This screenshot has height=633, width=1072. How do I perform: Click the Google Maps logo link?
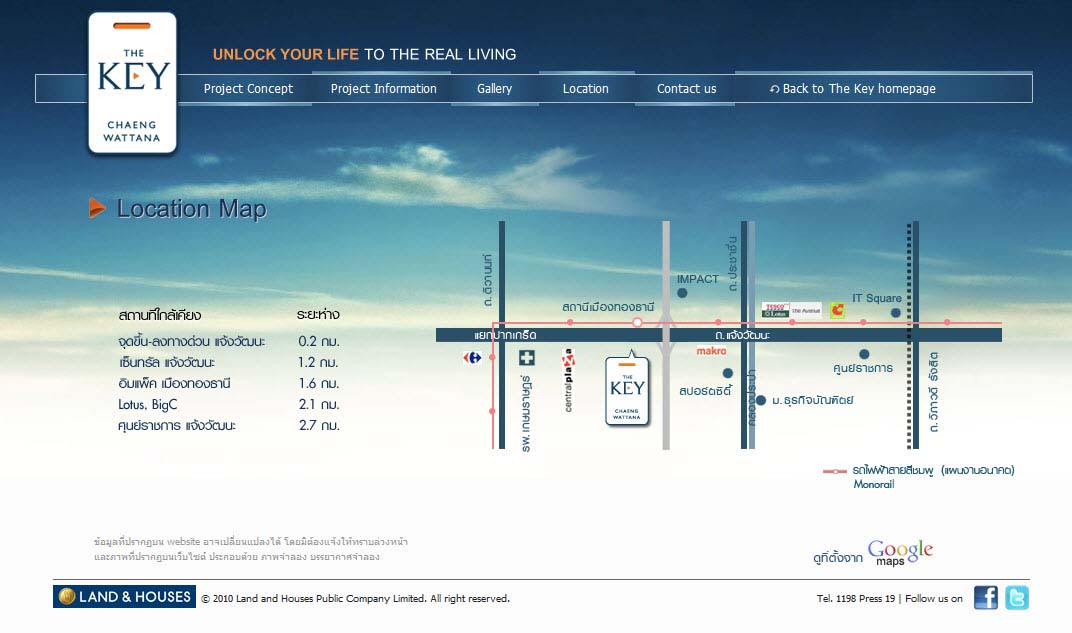click(899, 553)
